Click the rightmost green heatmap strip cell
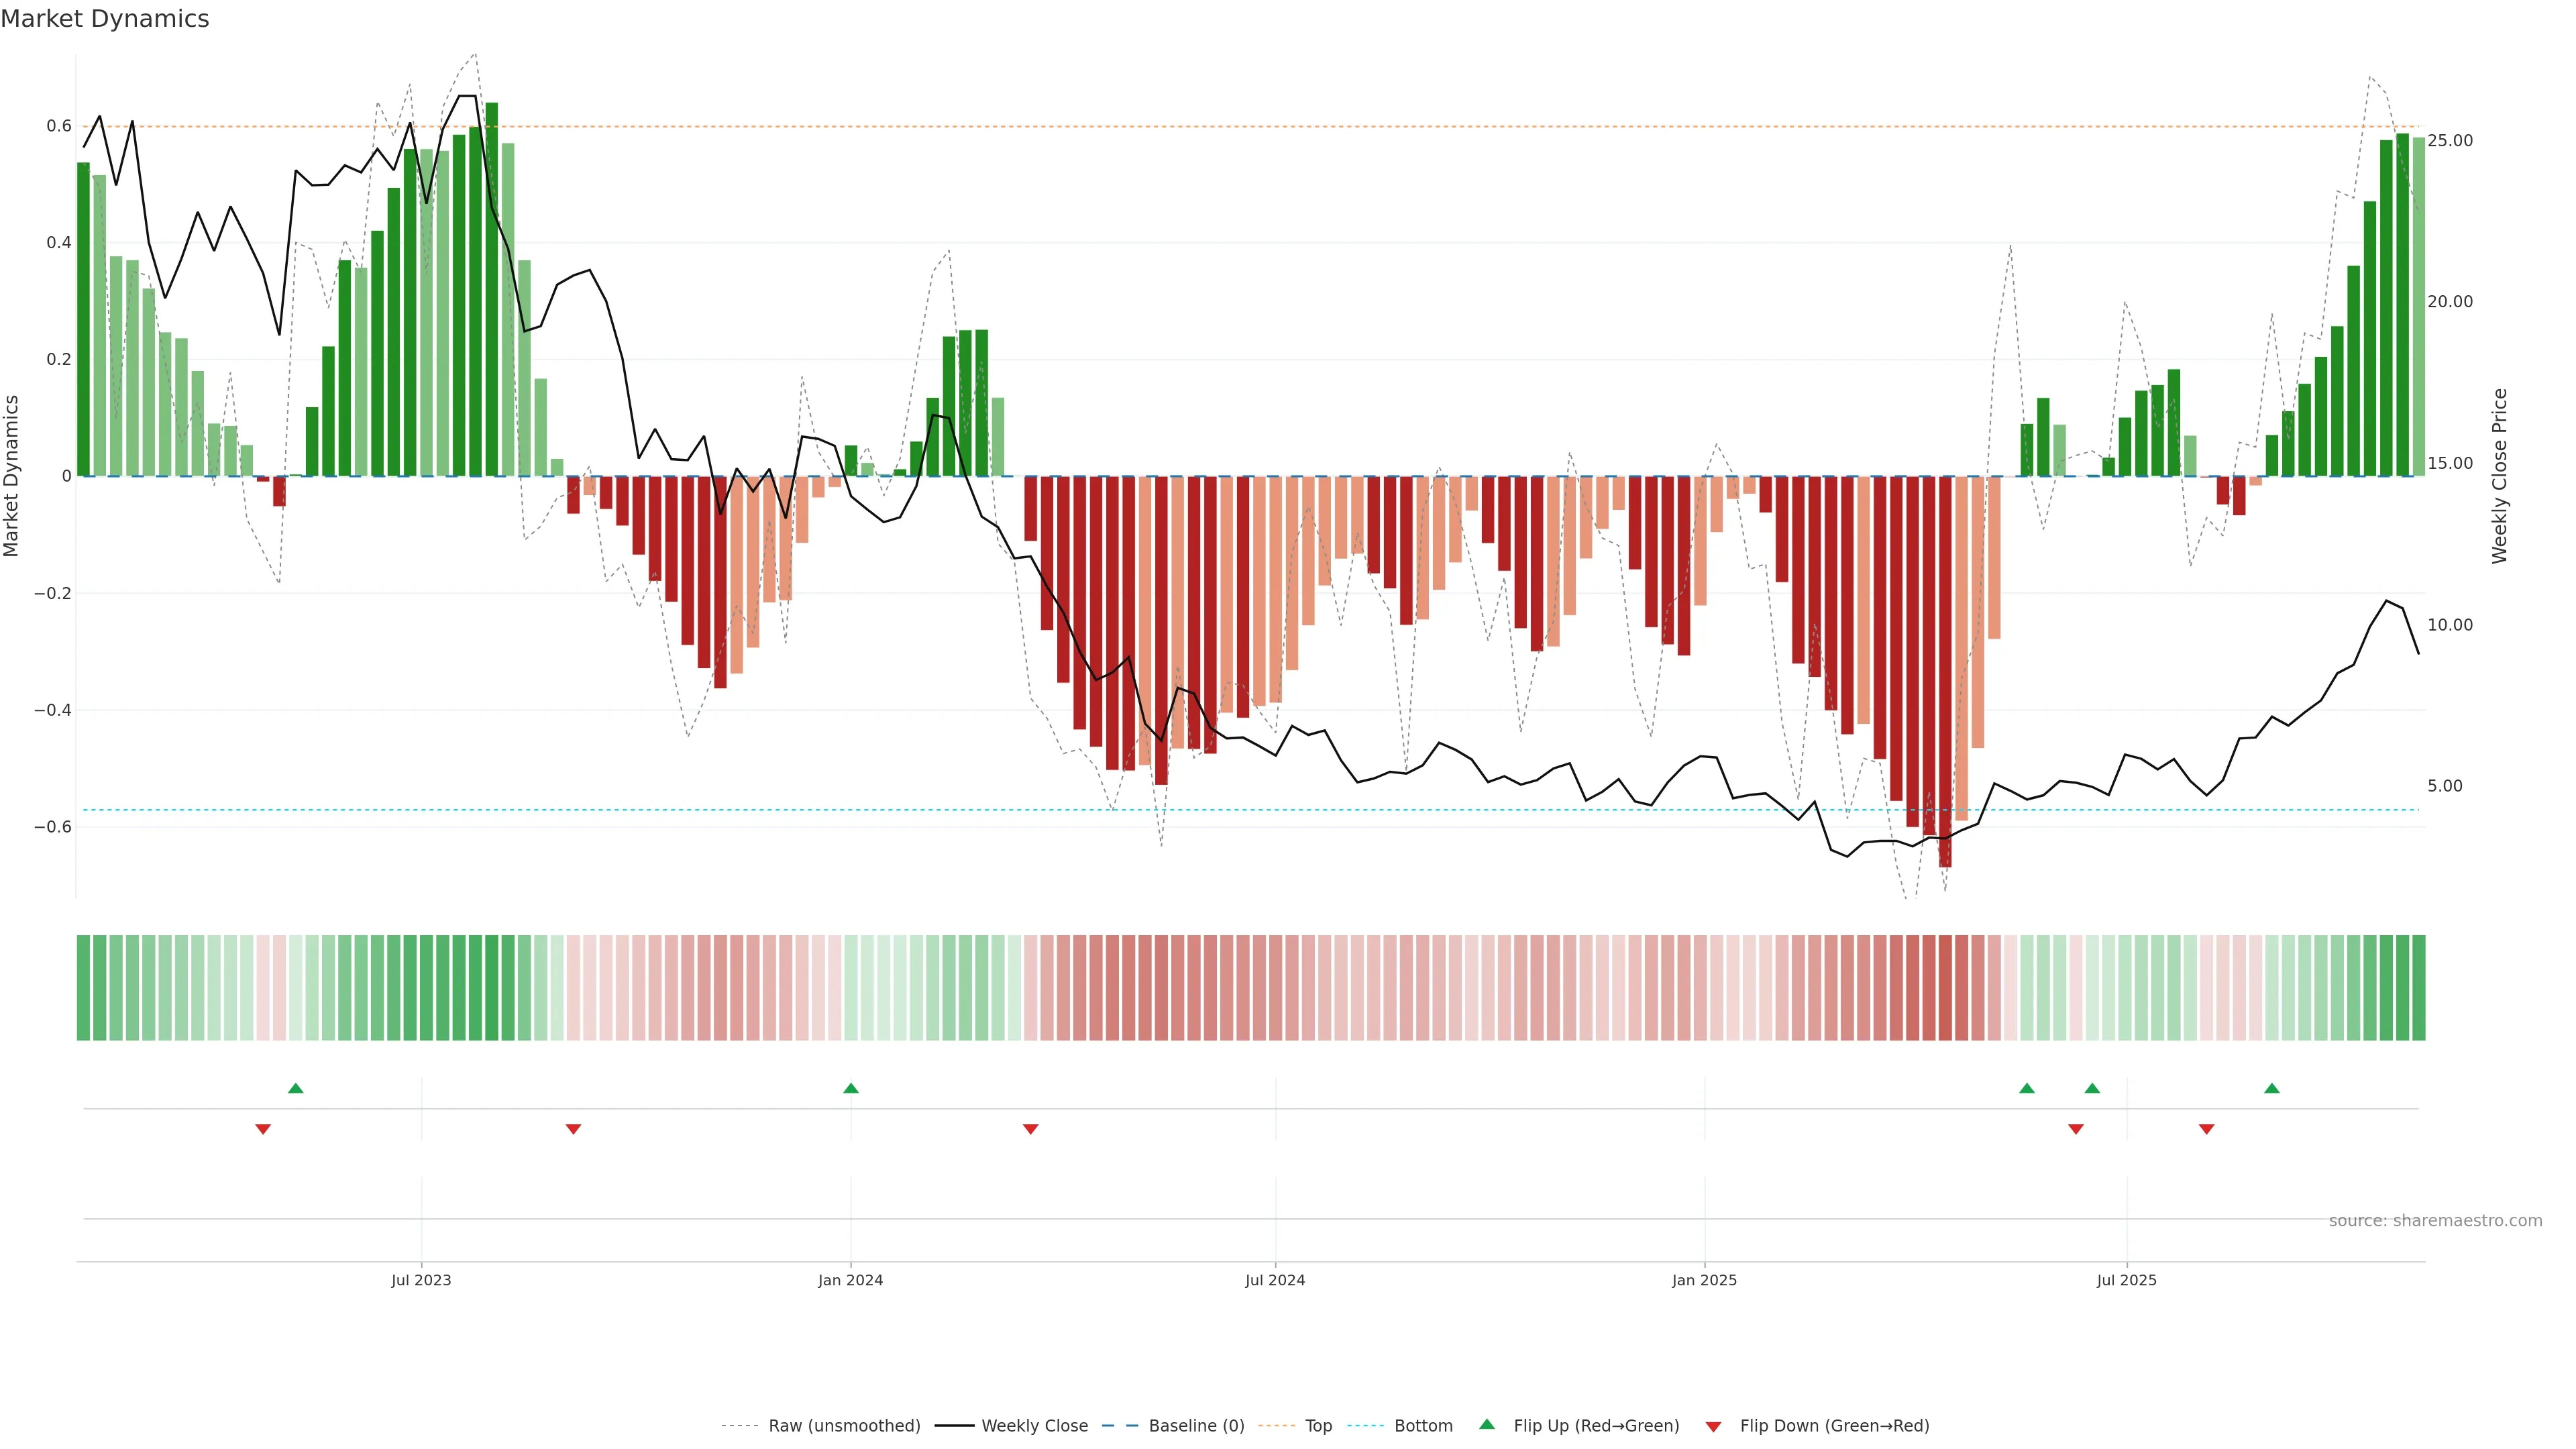Viewport: 2576px width, 1449px height. pos(2418,987)
